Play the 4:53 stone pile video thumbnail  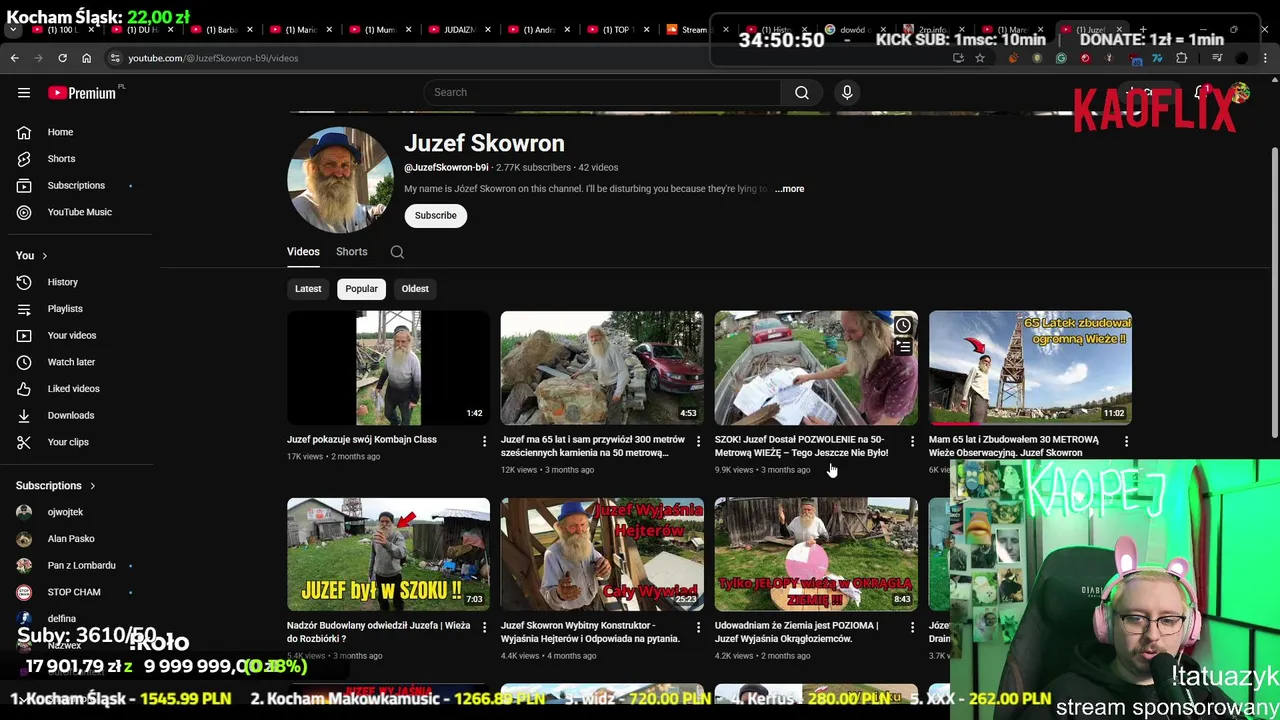coord(602,368)
